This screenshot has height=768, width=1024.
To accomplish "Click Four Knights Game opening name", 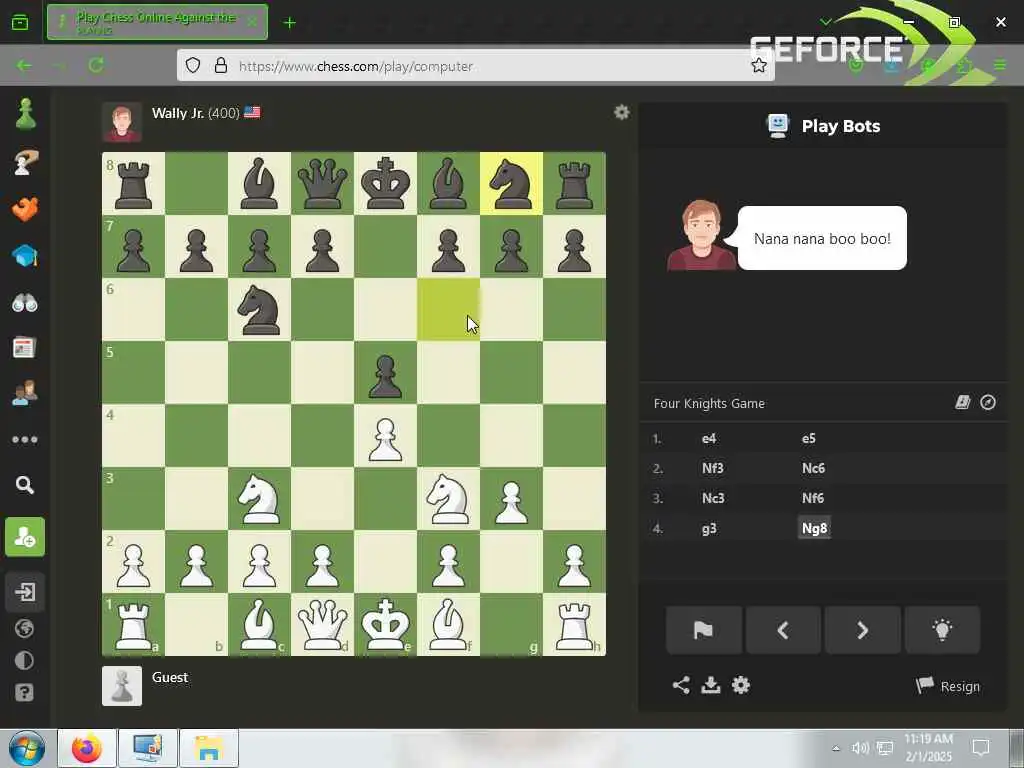I will pyautogui.click(x=709, y=404).
